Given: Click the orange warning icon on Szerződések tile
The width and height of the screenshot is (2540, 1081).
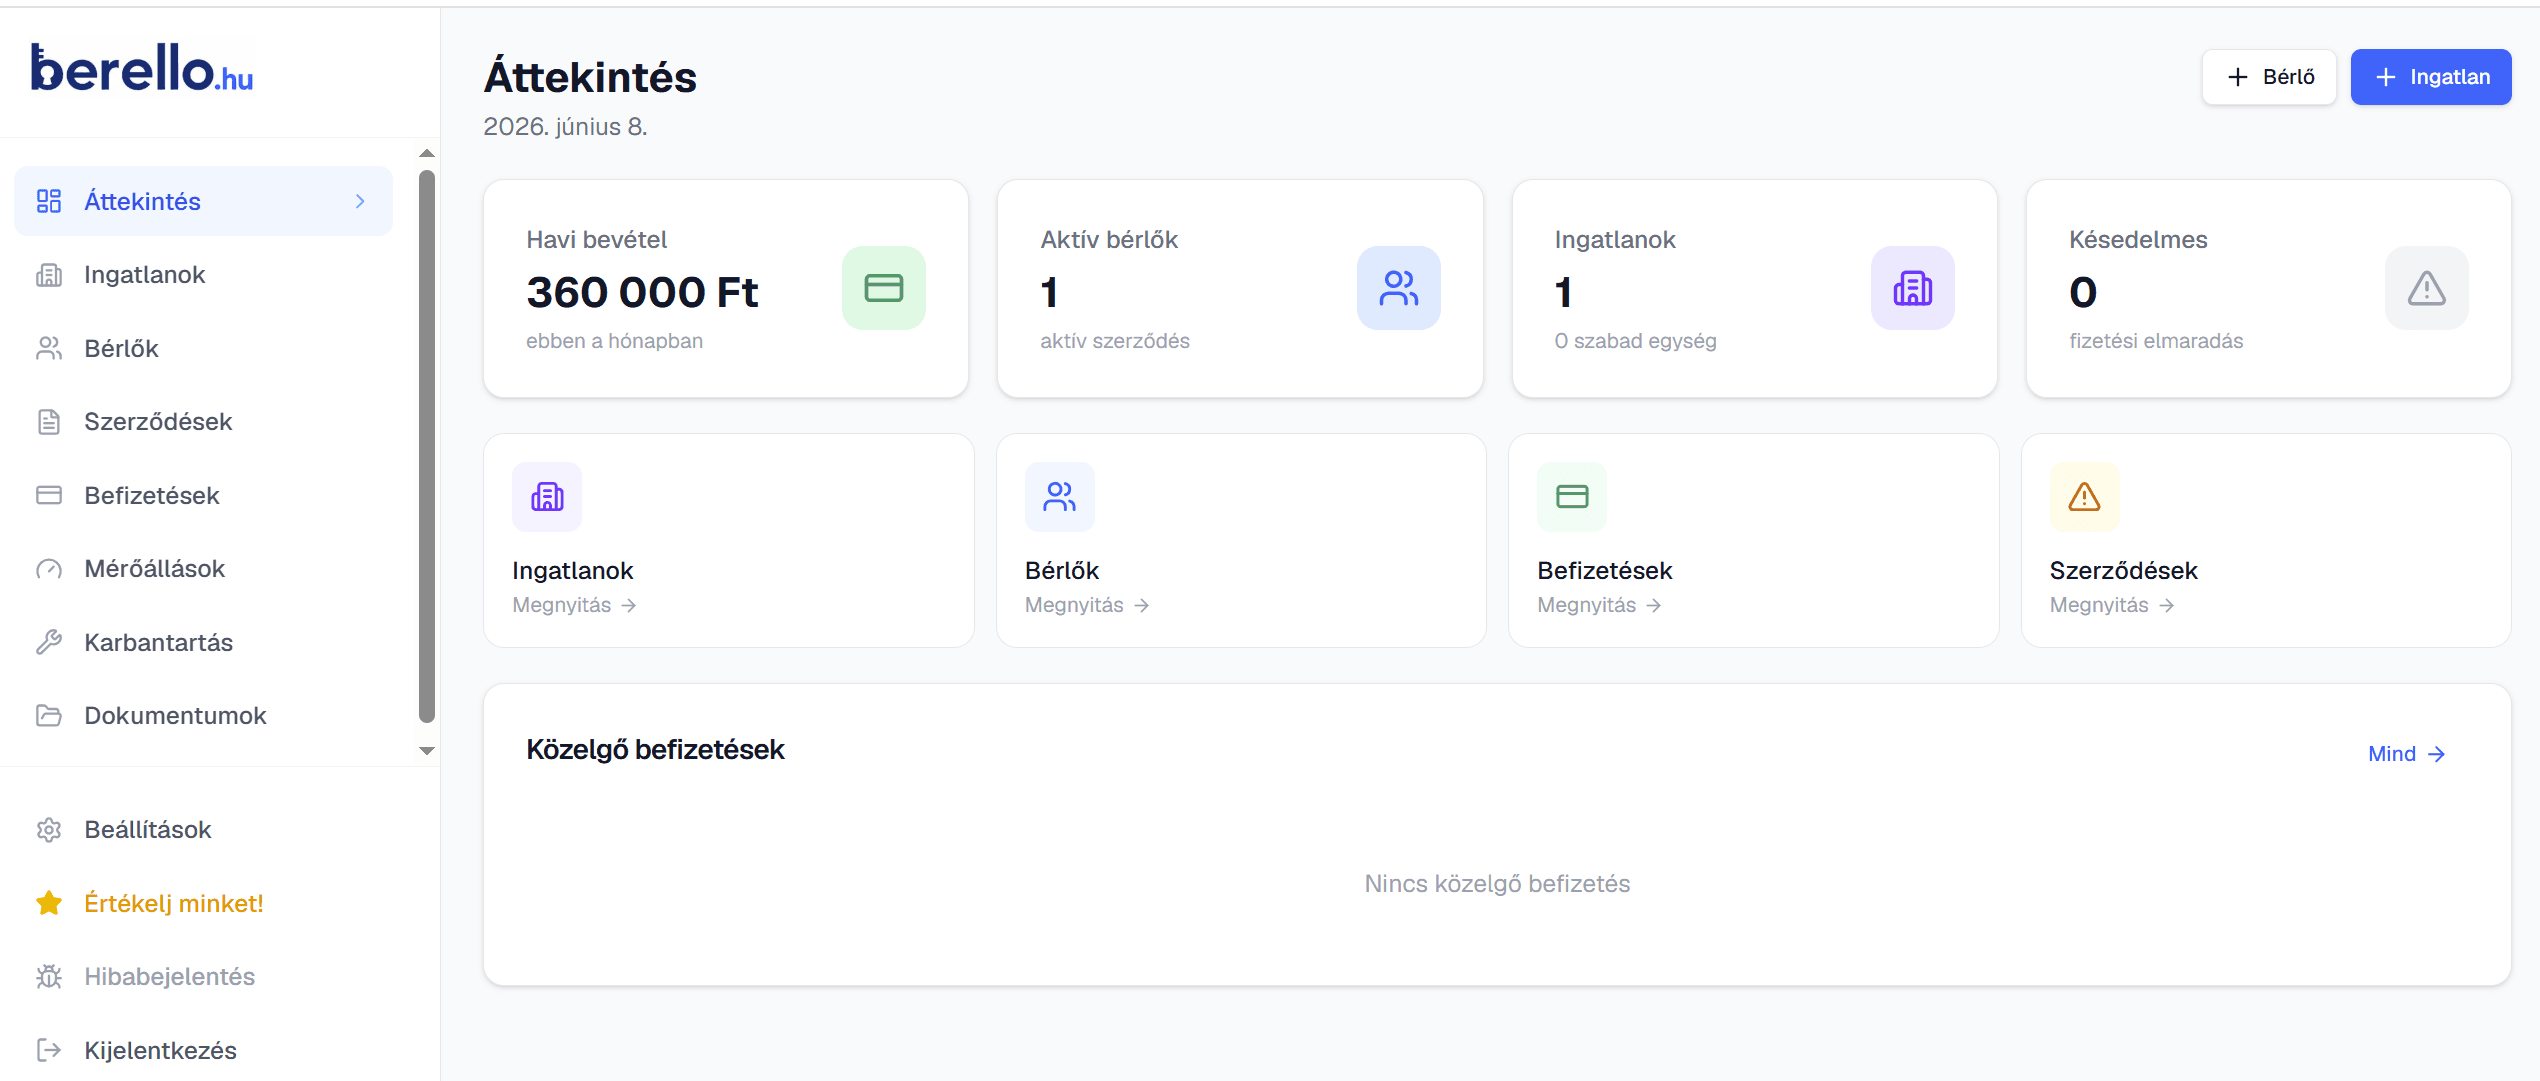Looking at the screenshot, I should pos(2085,497).
